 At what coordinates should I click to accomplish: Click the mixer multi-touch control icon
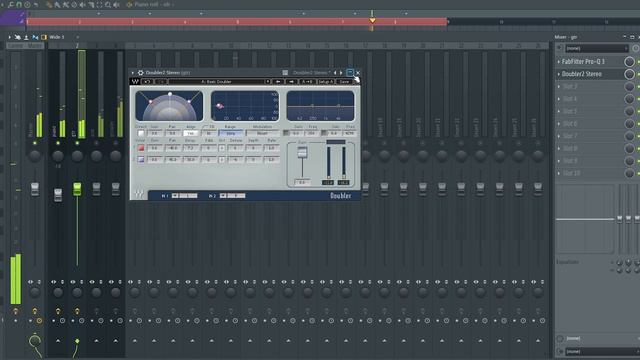18,37
